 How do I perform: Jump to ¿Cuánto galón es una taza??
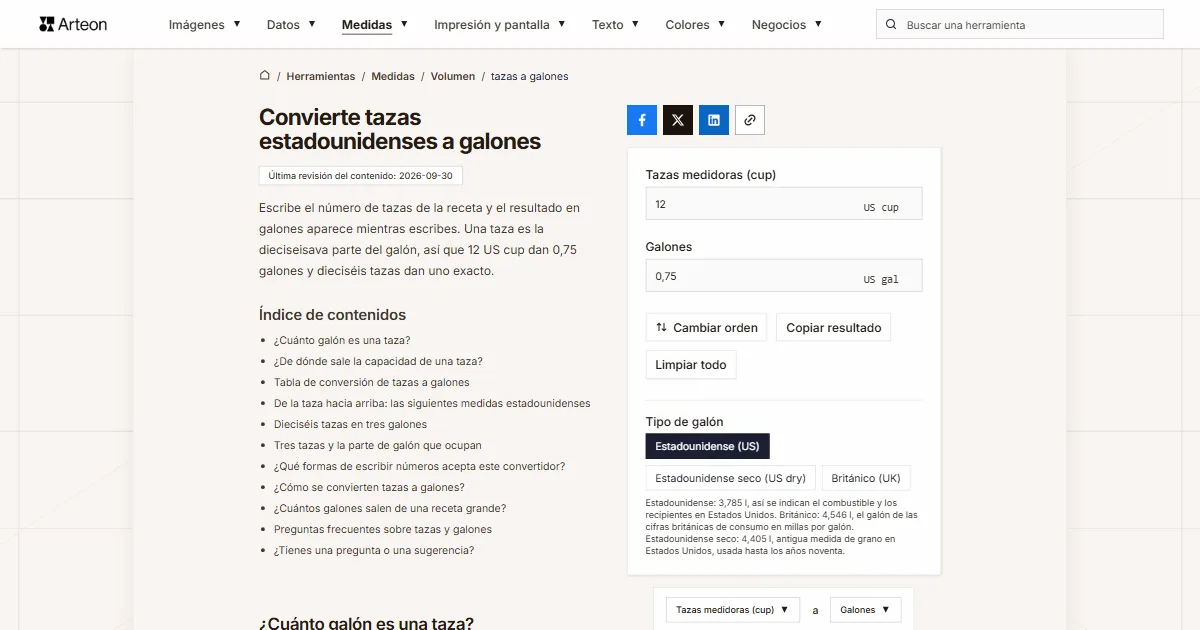click(342, 340)
